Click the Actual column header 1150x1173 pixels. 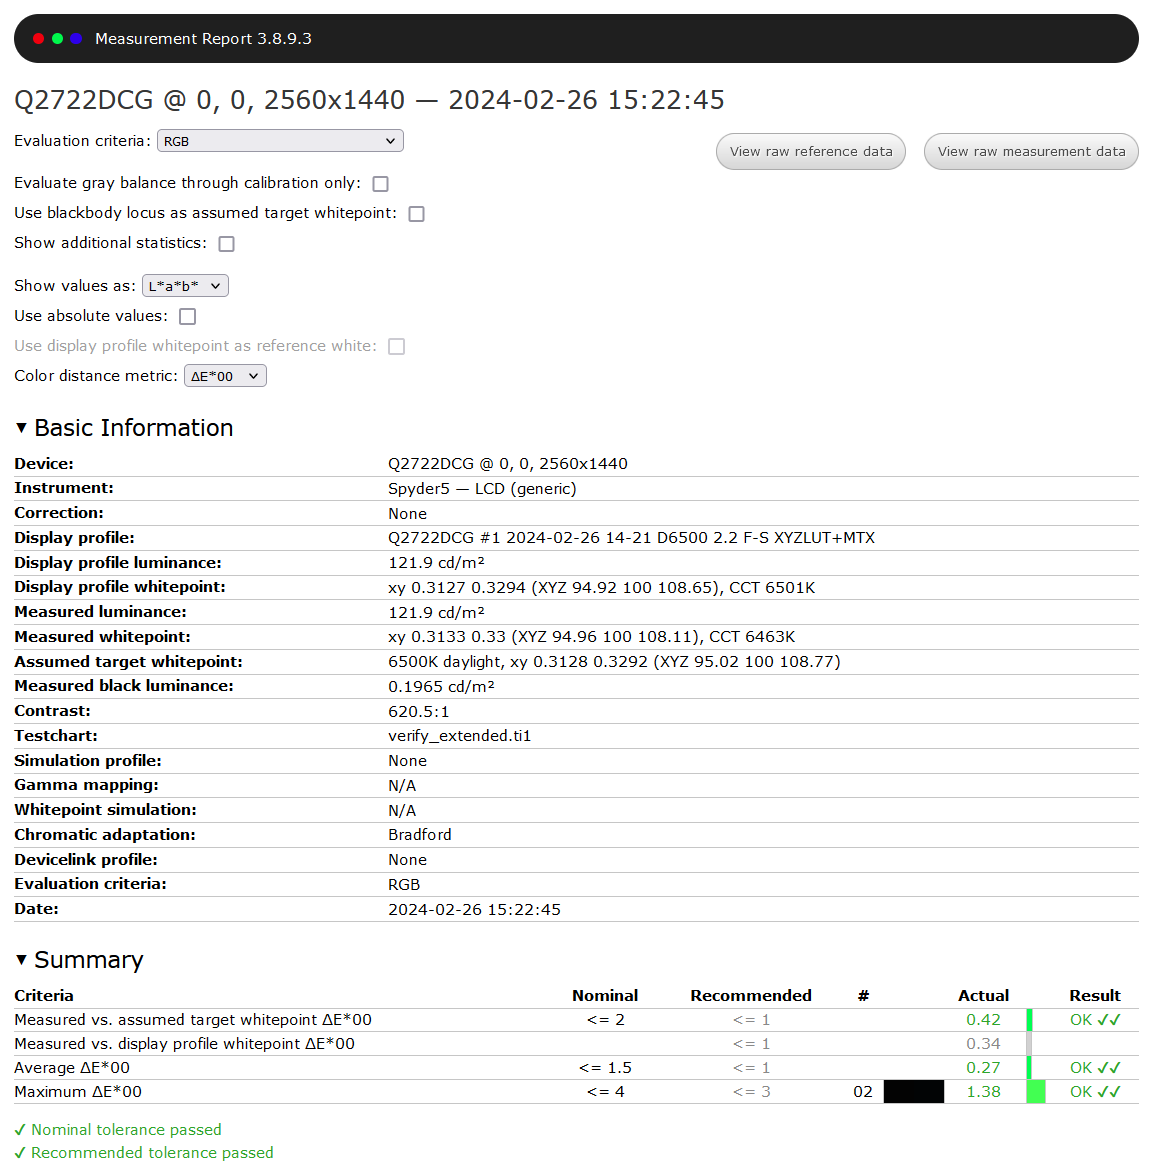tap(983, 996)
